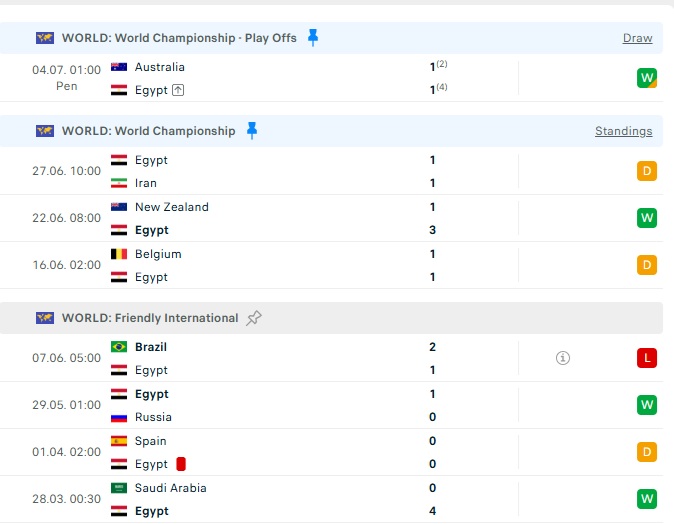Image resolution: width=674 pixels, height=524 pixels.
Task: Click the advancing arrow icon beside Egypt
Action: [x=178, y=90]
